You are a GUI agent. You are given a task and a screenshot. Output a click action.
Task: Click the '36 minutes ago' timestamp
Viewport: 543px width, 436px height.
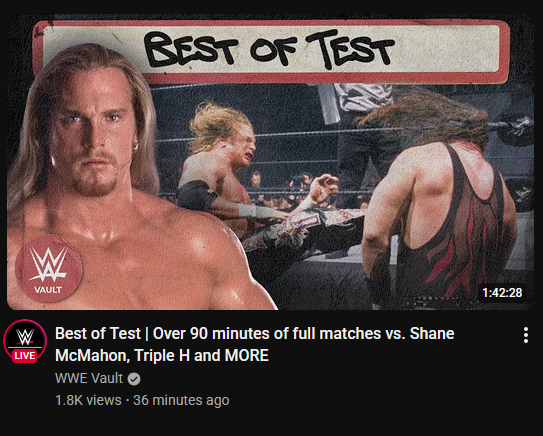[x=181, y=400]
